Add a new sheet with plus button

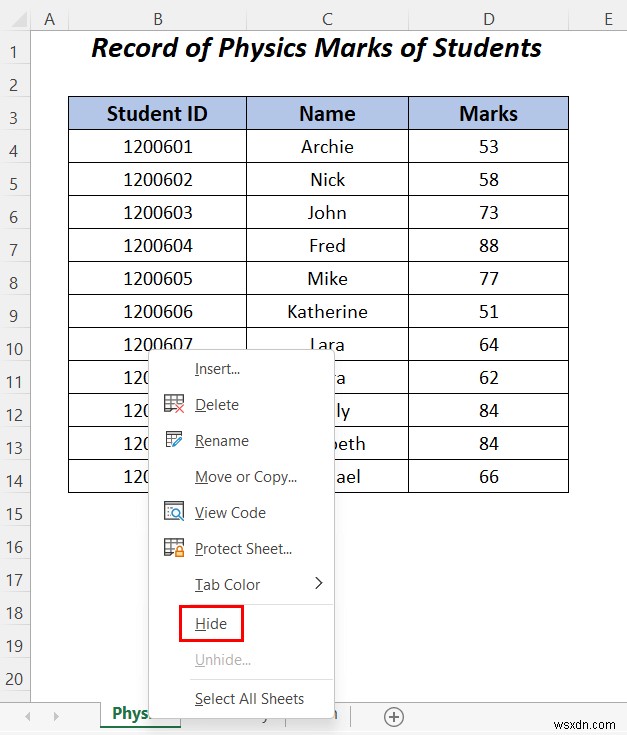tap(394, 716)
